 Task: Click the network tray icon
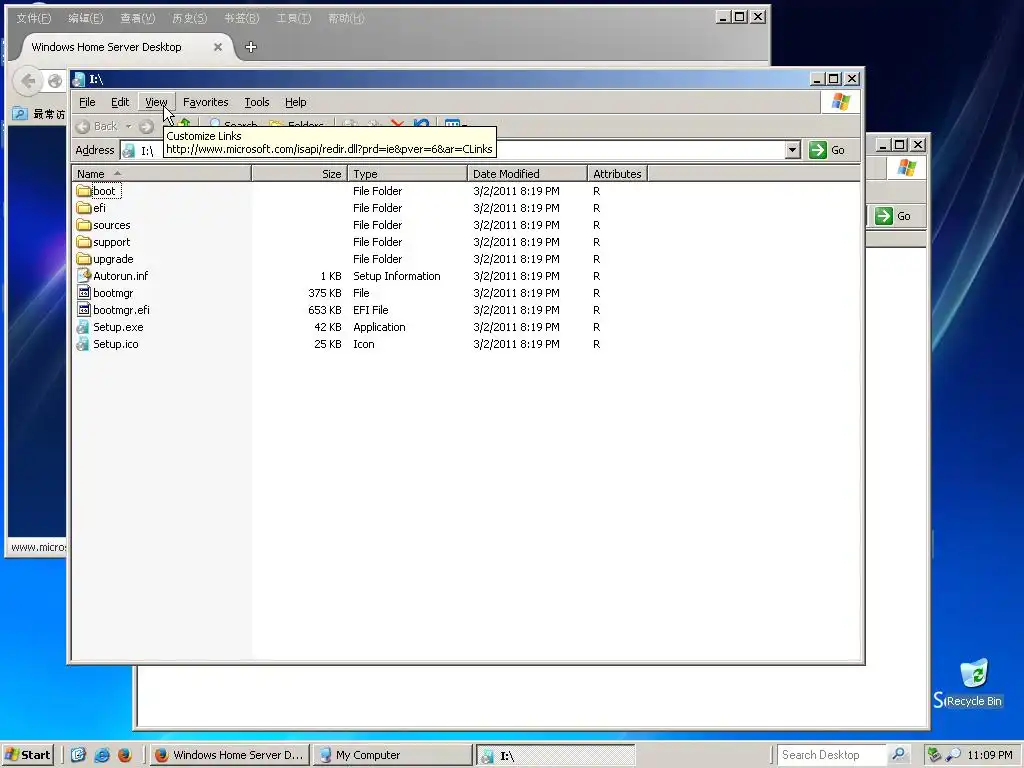pos(934,755)
